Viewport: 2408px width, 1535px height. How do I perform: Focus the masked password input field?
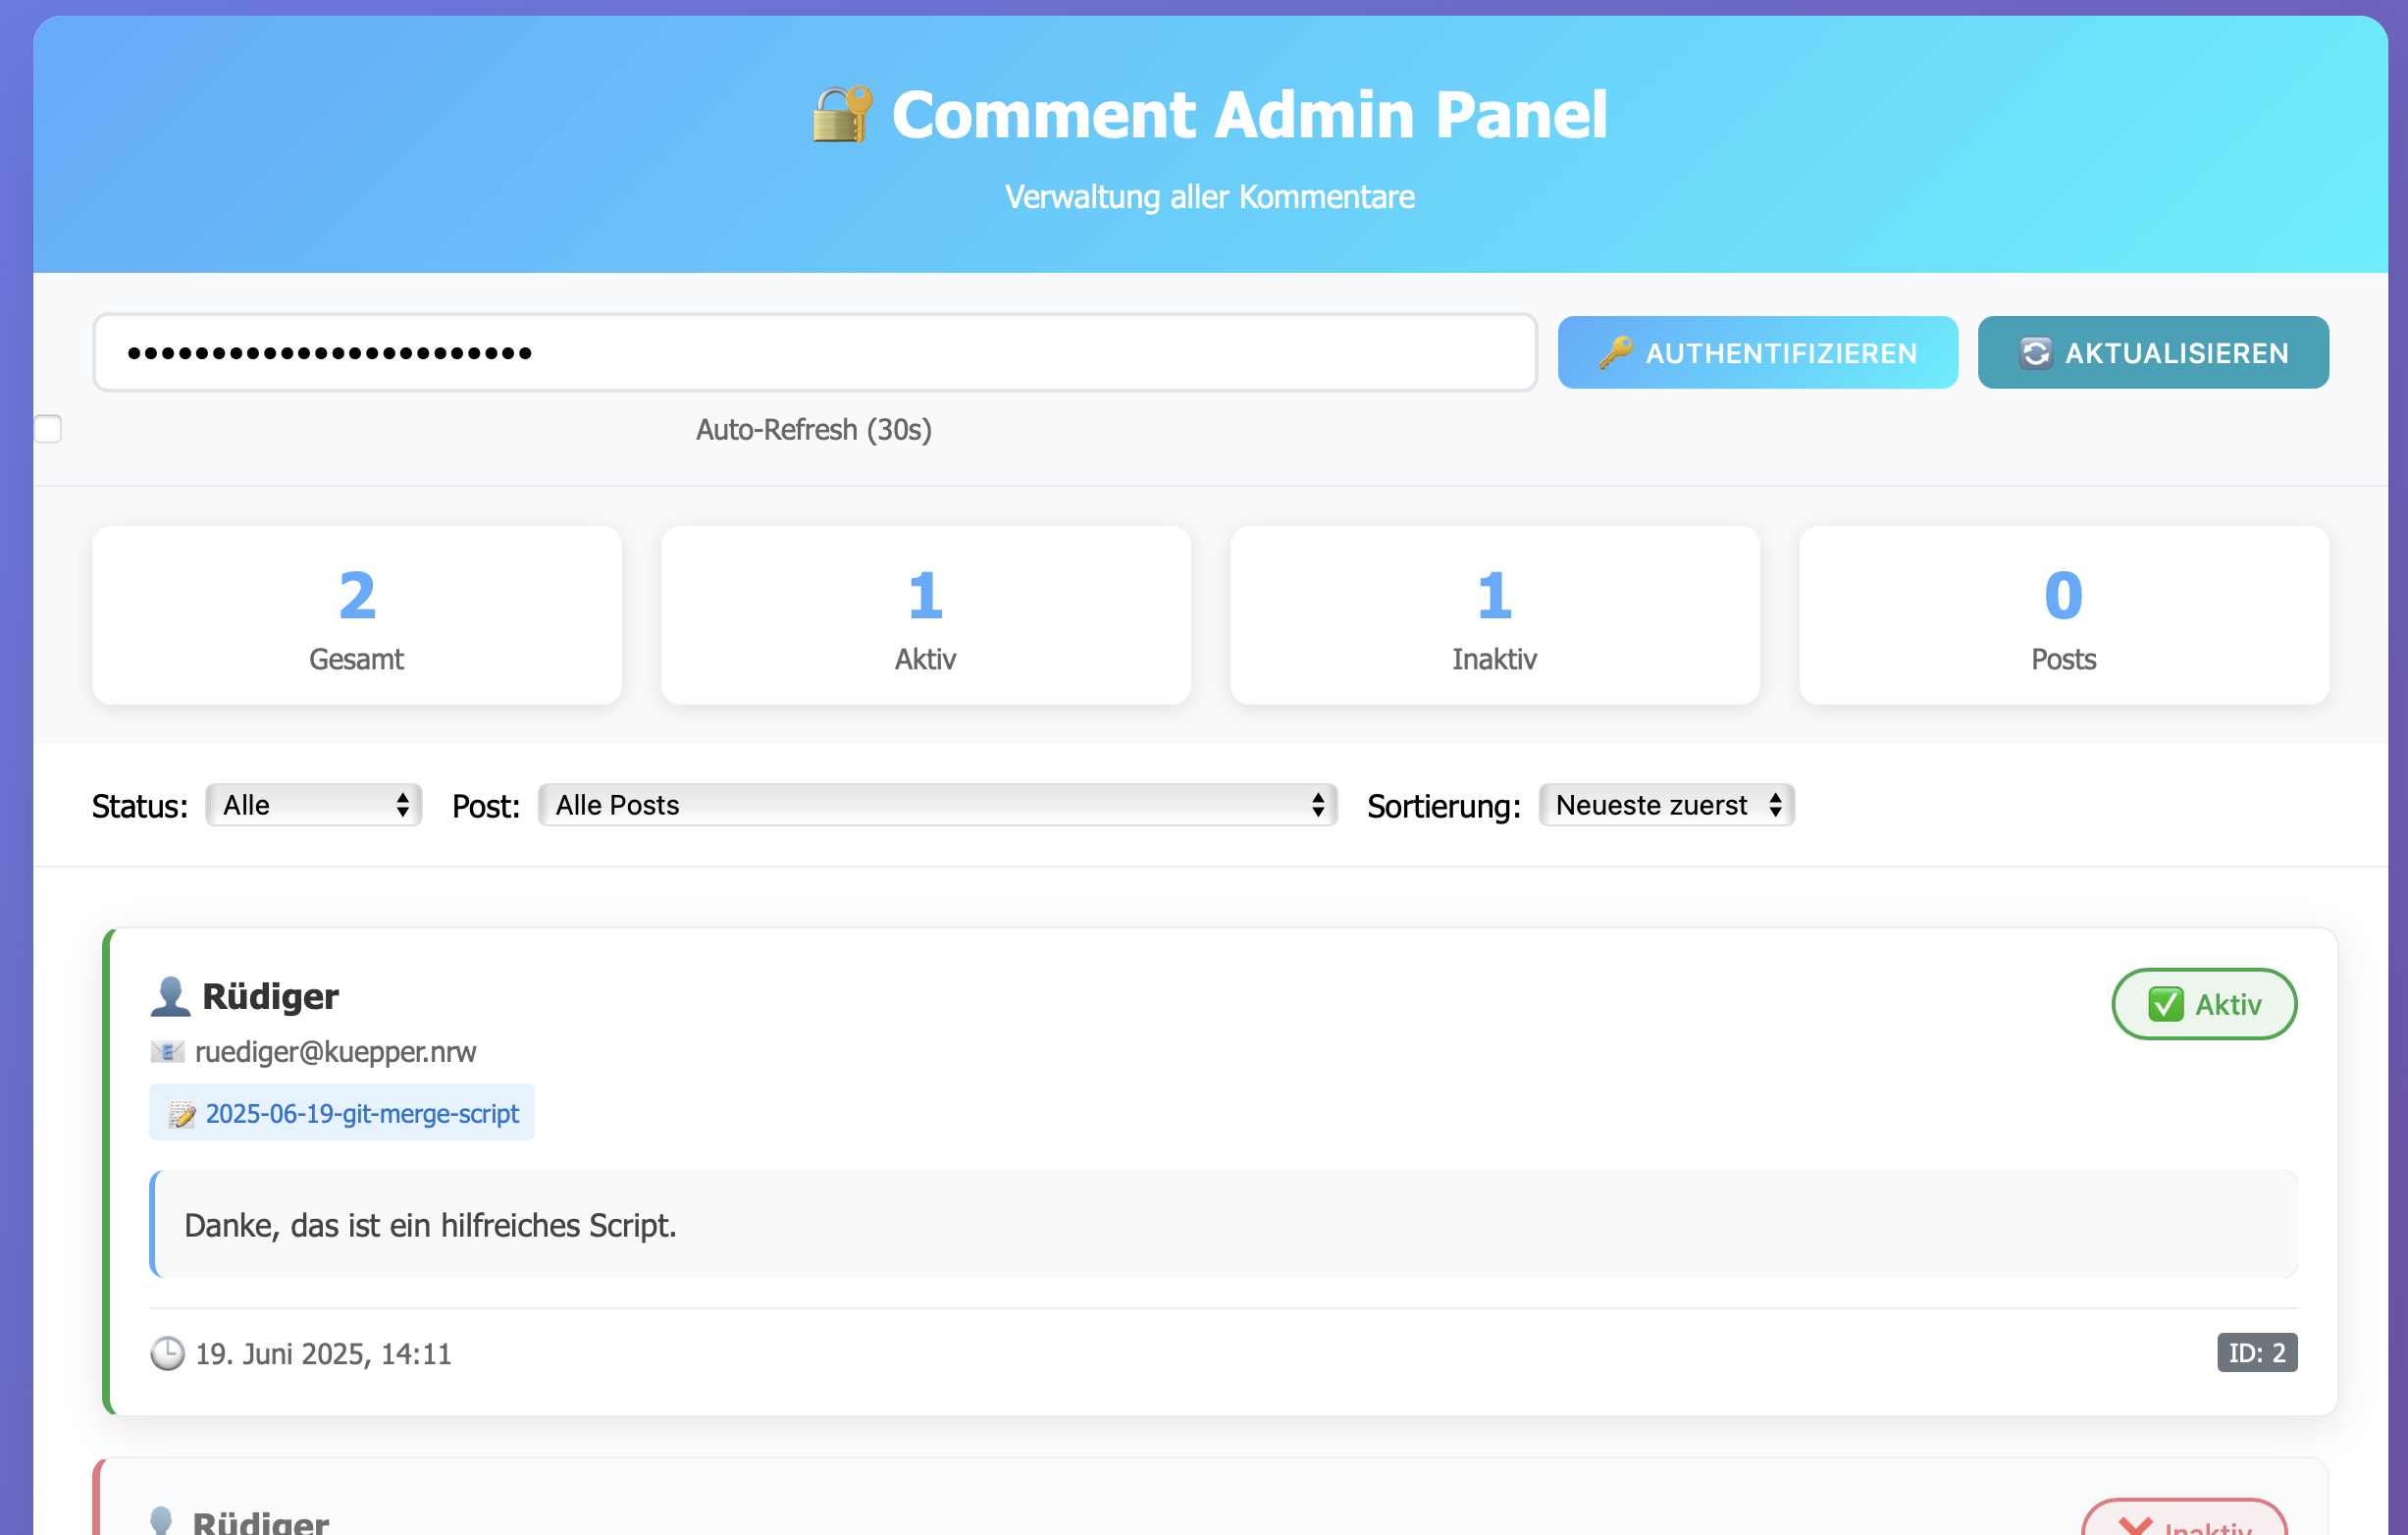click(x=814, y=352)
